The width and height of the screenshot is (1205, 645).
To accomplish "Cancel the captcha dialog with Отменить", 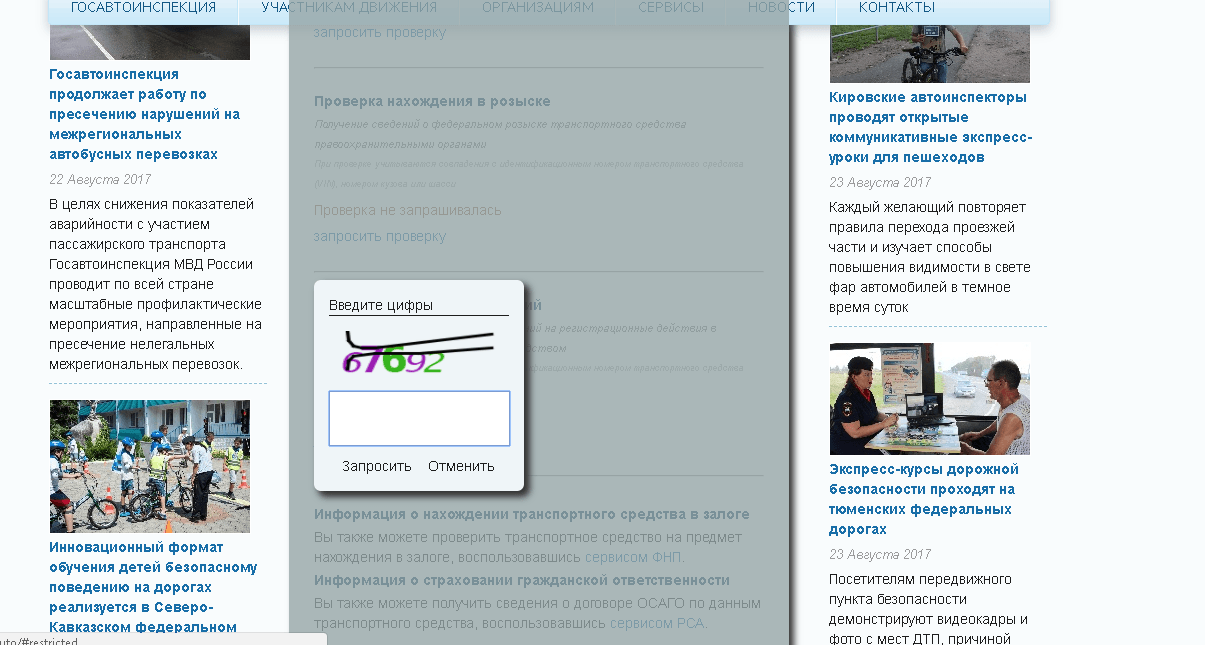I will 461,466.
